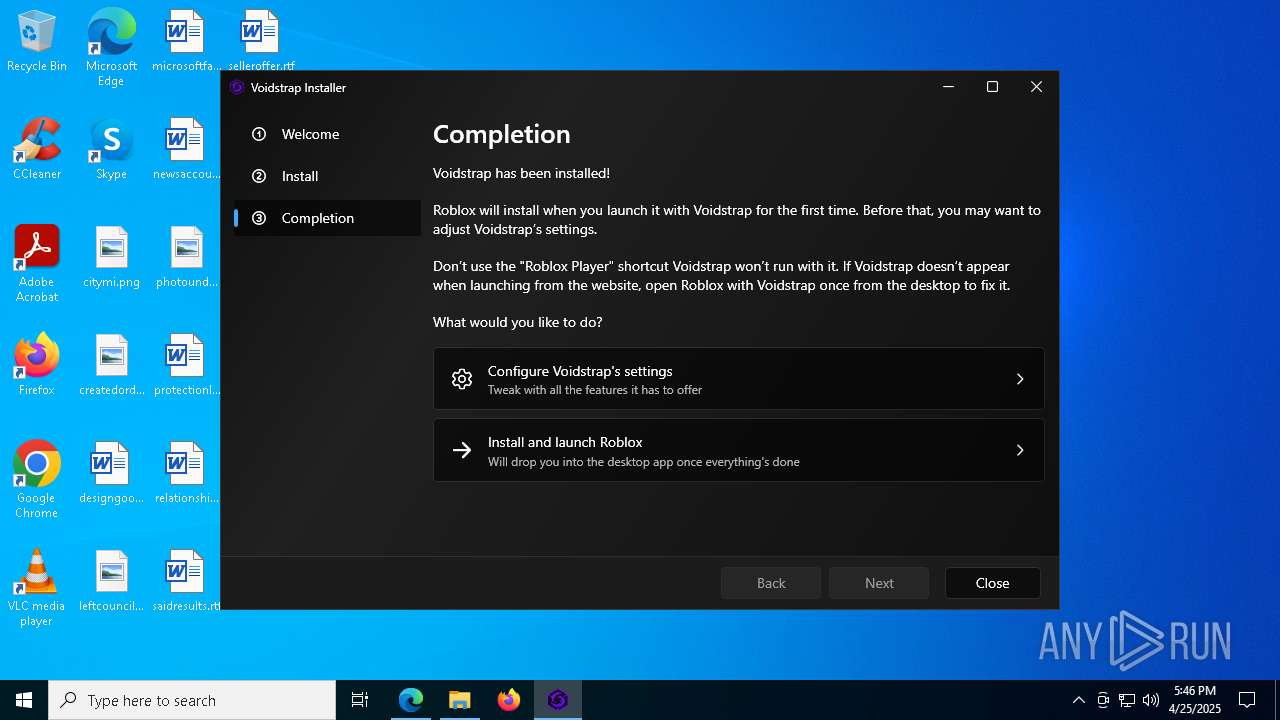Open the Skype desktop shortcut
Image resolution: width=1280 pixels, height=720 pixels.
[111, 149]
